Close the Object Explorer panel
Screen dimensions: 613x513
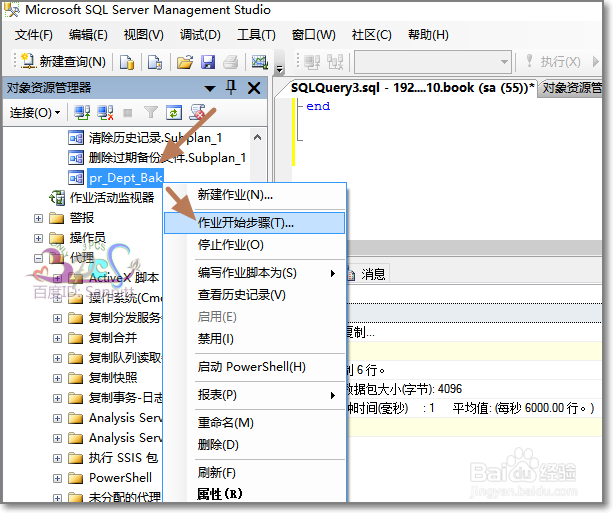coord(254,88)
